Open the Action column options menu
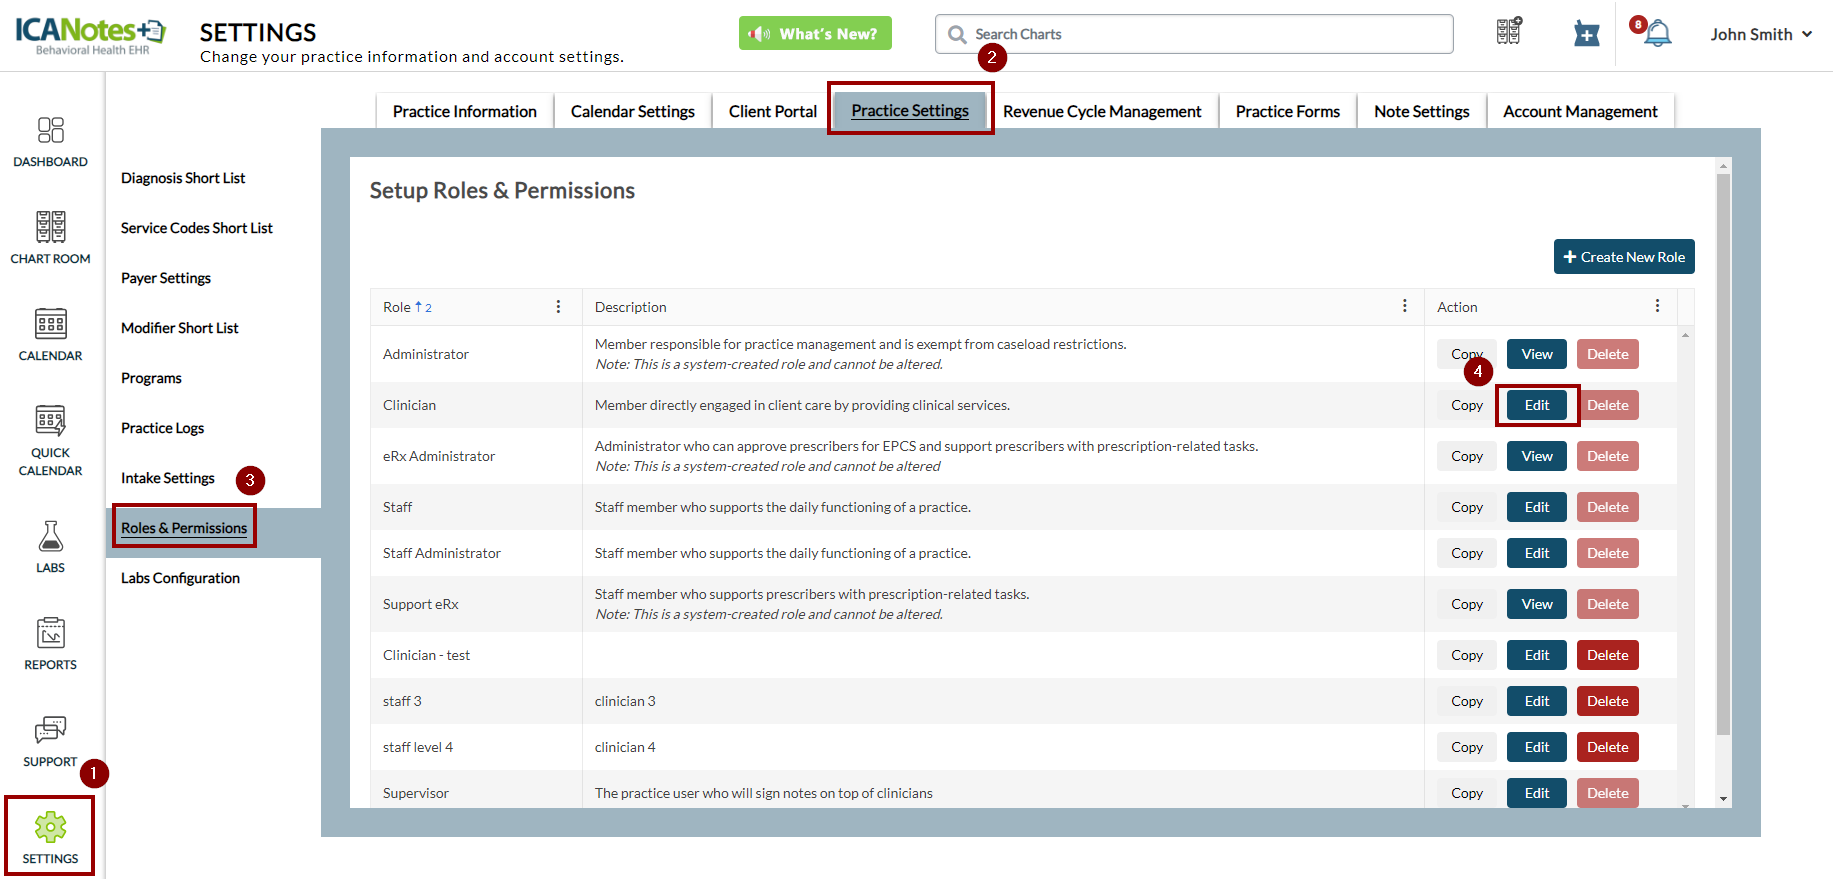Screen dimensions: 1833x879 pyautogui.click(x=1657, y=306)
